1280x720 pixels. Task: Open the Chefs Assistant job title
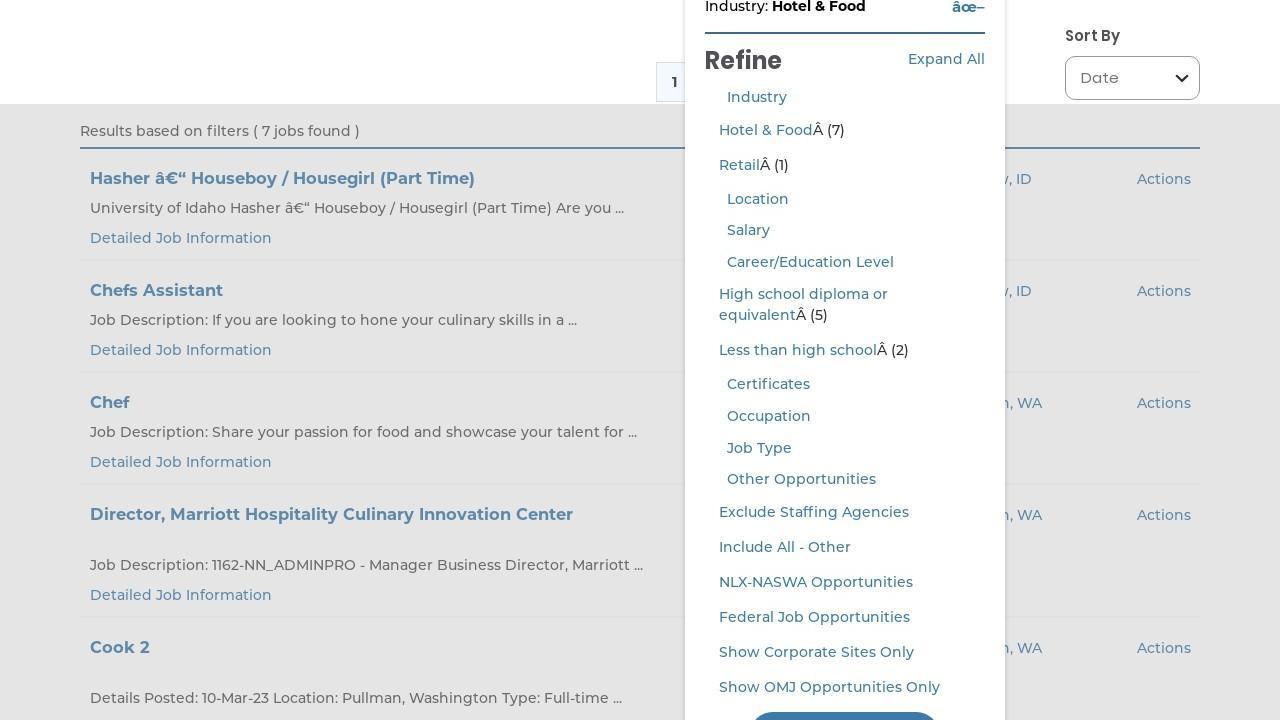[156, 290]
